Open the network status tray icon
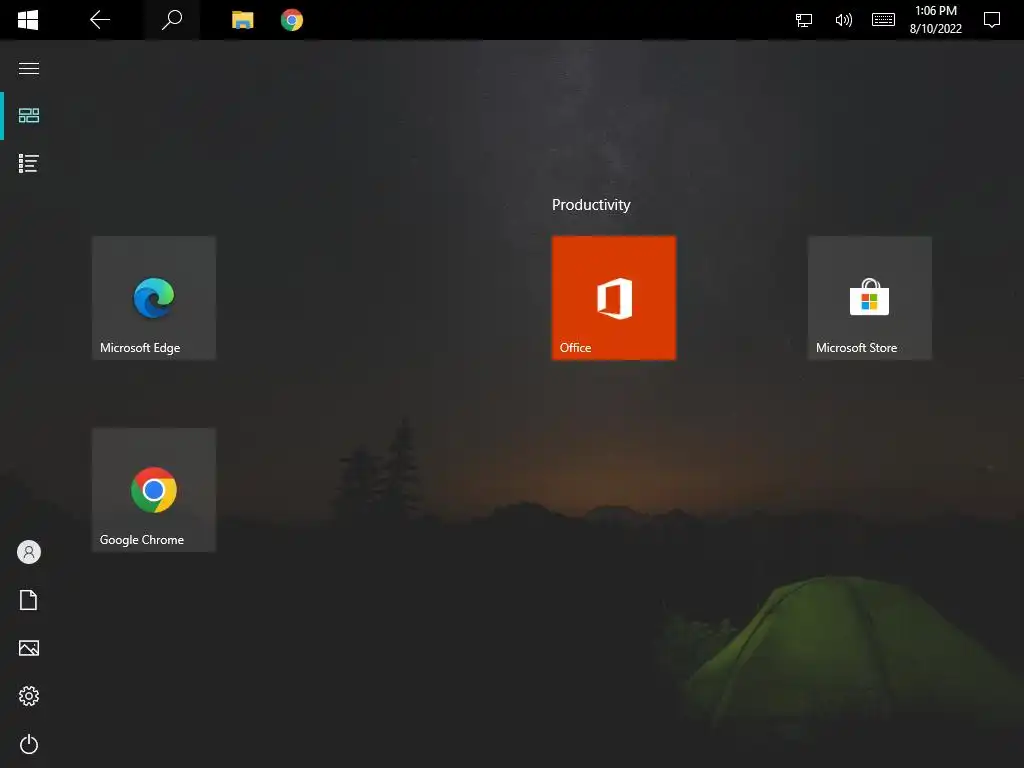Image resolution: width=1024 pixels, height=768 pixels. pos(804,20)
